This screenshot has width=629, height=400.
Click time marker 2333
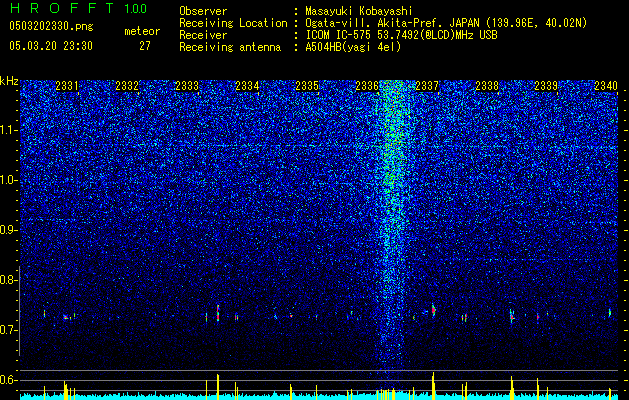187,86
